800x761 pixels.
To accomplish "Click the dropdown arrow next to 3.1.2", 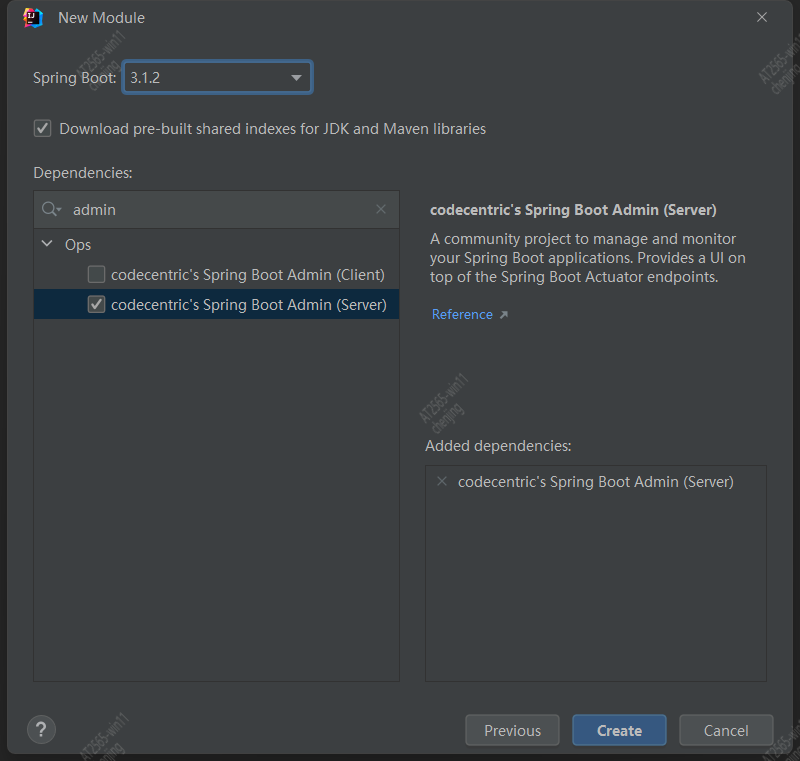I will click(296, 78).
